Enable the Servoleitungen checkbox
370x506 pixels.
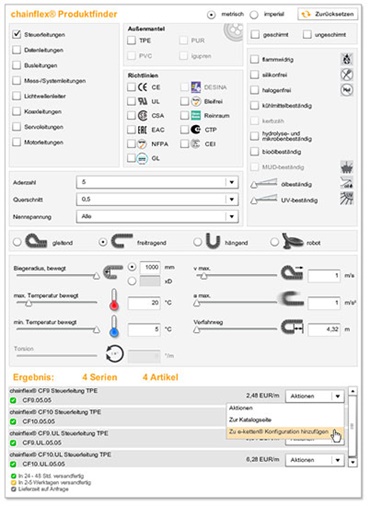click(16, 127)
